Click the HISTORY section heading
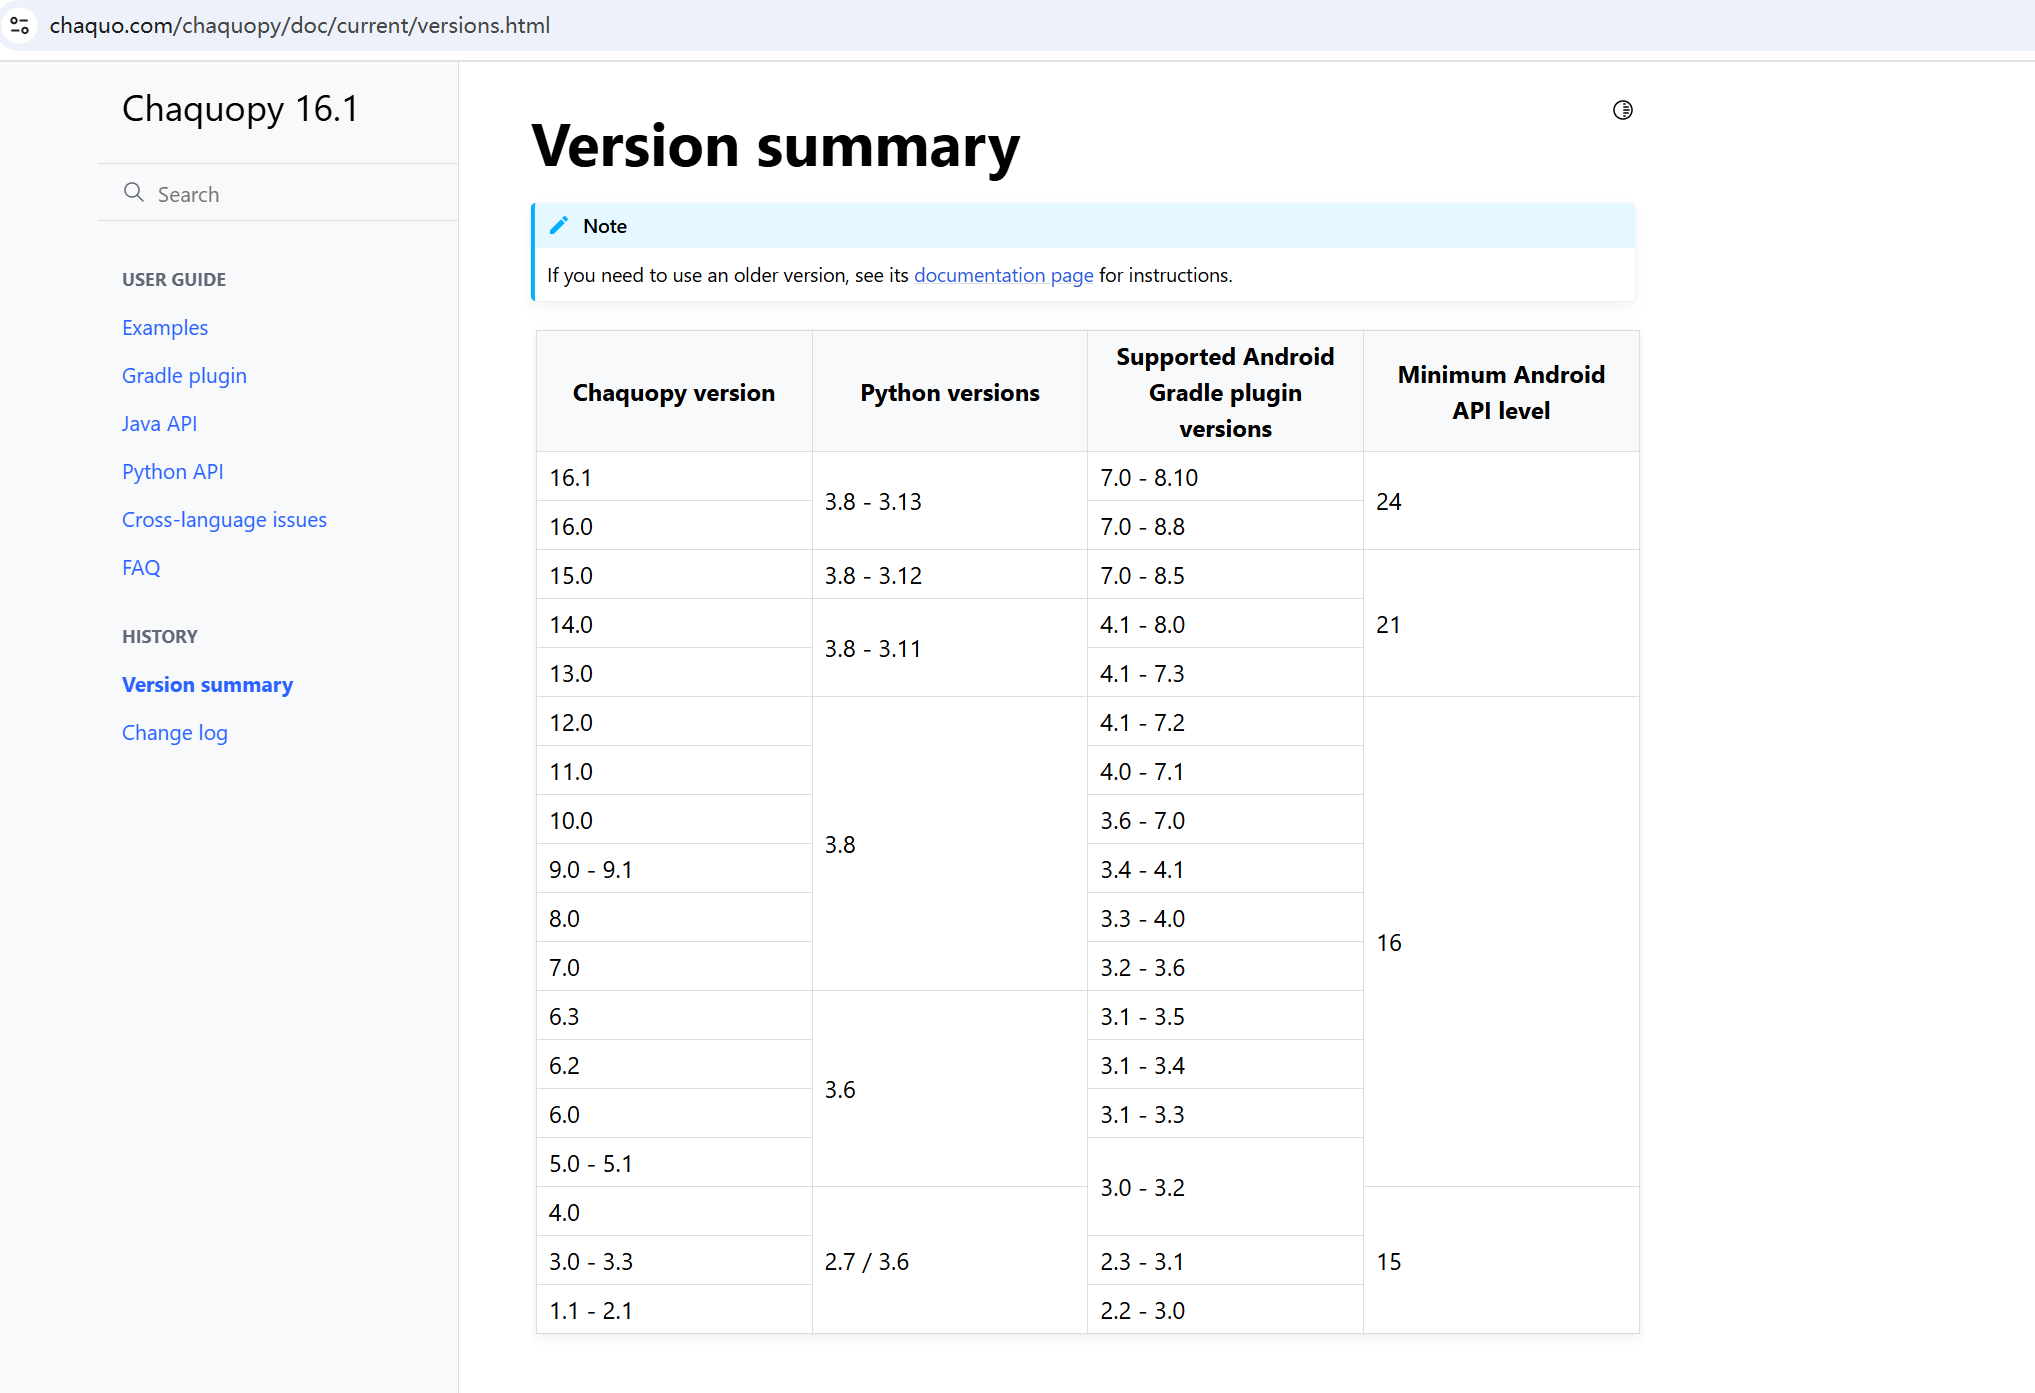This screenshot has width=2035, height=1393. point(159,636)
